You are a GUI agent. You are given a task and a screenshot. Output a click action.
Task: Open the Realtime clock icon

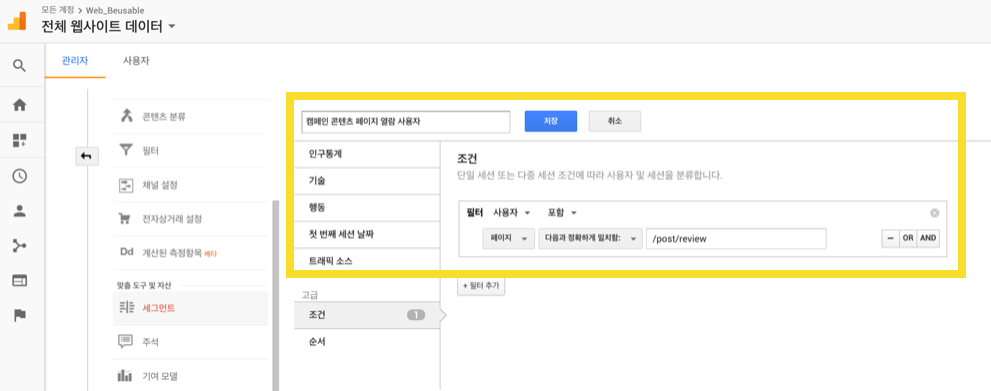tap(20, 176)
